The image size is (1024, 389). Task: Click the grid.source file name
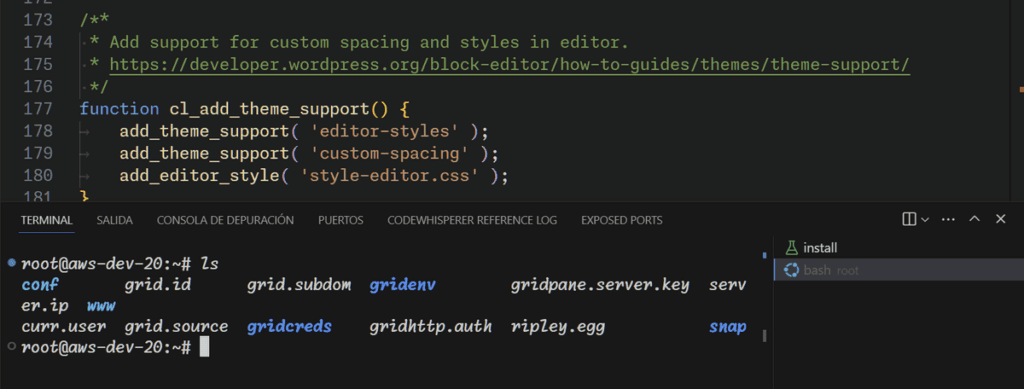[x=176, y=326]
